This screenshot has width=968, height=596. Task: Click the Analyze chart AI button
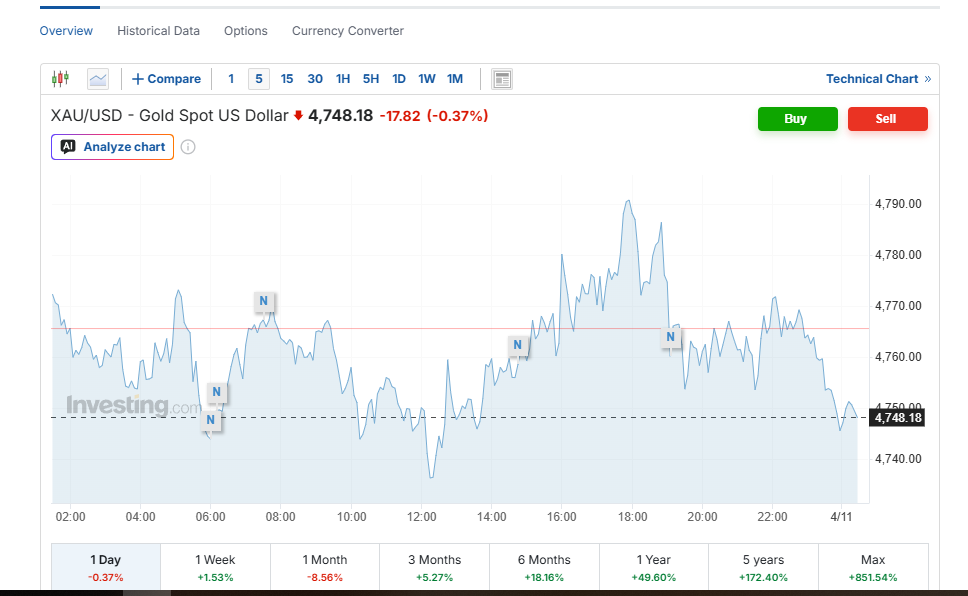pos(113,147)
